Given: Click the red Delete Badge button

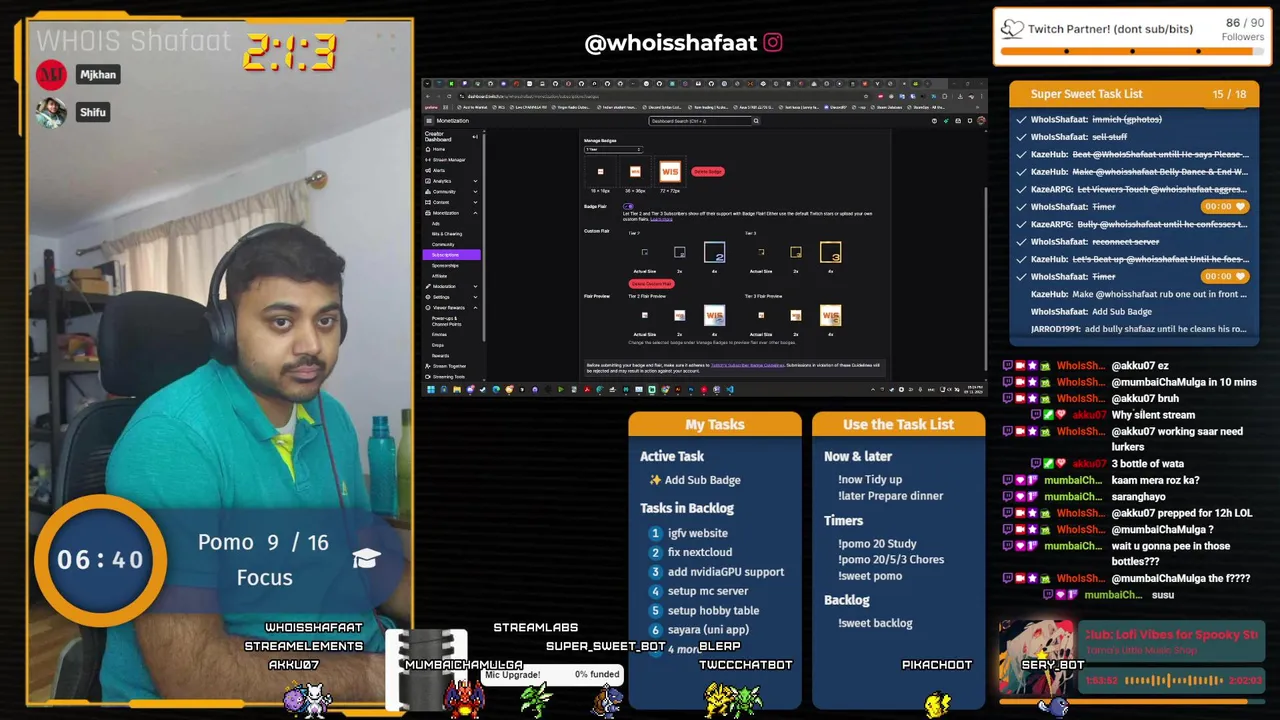Looking at the screenshot, I should coord(707,172).
